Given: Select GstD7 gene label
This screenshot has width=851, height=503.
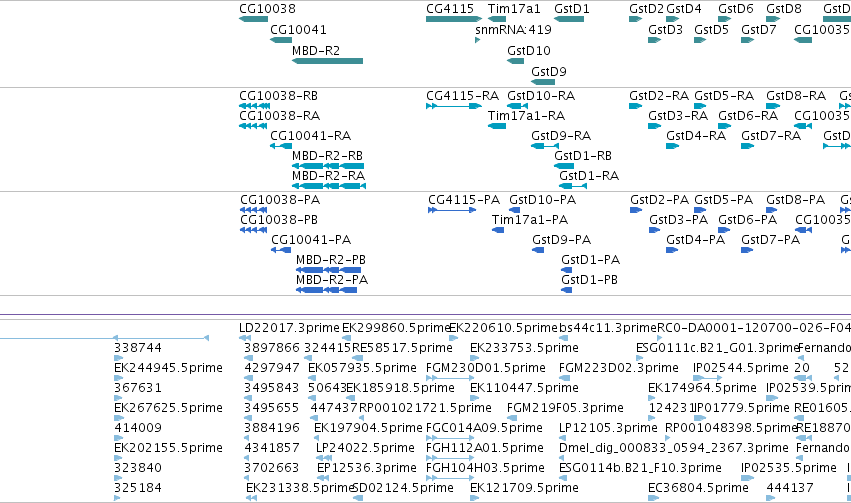Looking at the screenshot, I should (759, 29).
